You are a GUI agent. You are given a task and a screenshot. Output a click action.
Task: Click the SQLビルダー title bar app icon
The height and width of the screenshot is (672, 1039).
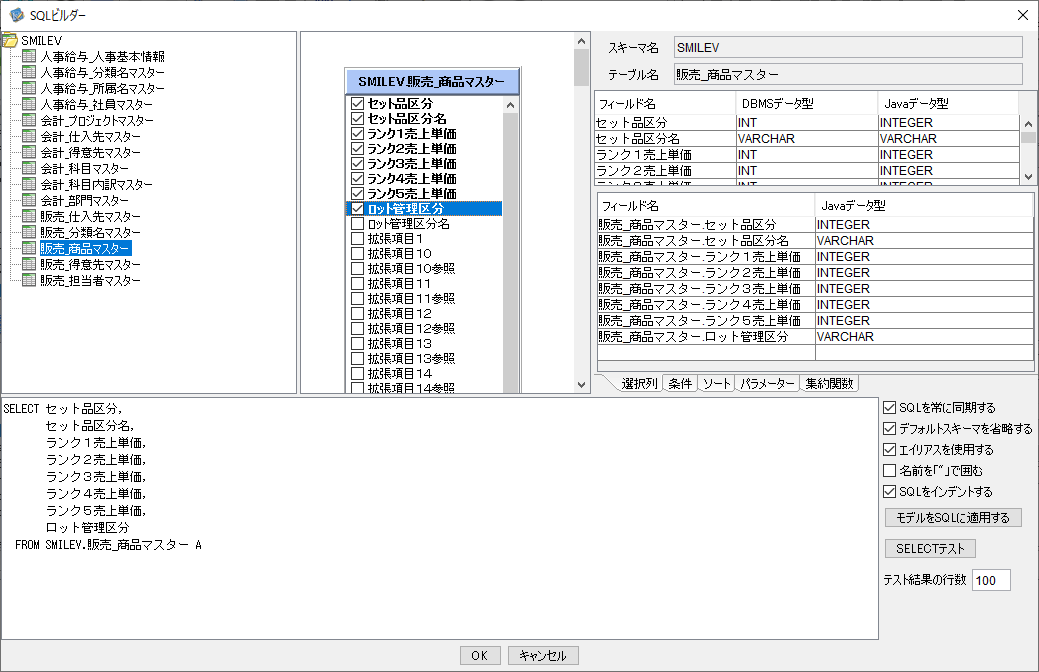tap(17, 15)
